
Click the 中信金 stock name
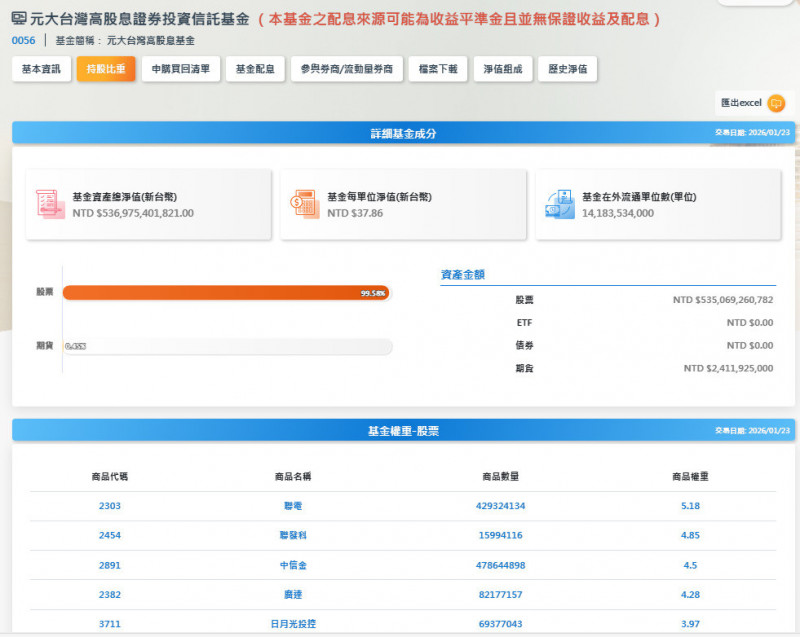pos(293,565)
